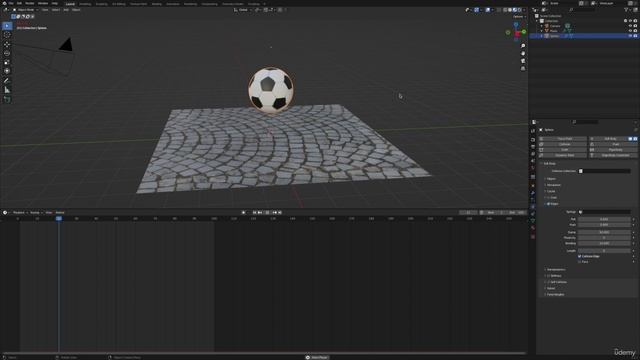Click the Fluid physics button
The width and height of the screenshot is (640, 360).
[613, 144]
